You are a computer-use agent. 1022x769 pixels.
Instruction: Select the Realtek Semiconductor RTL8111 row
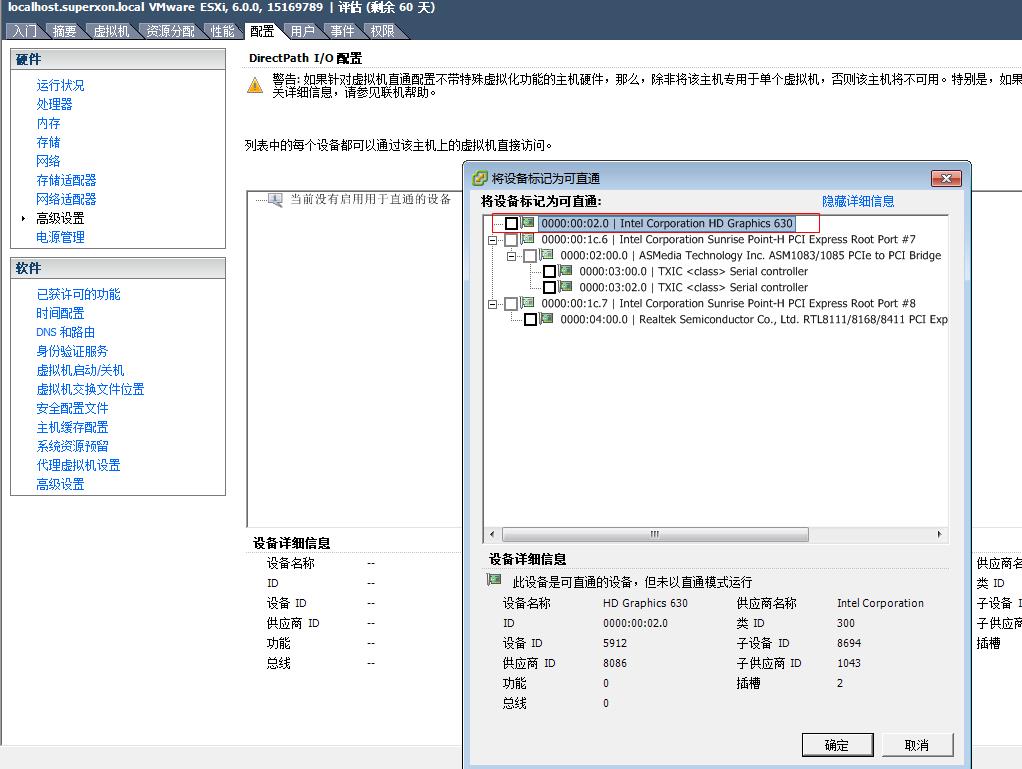coord(753,319)
